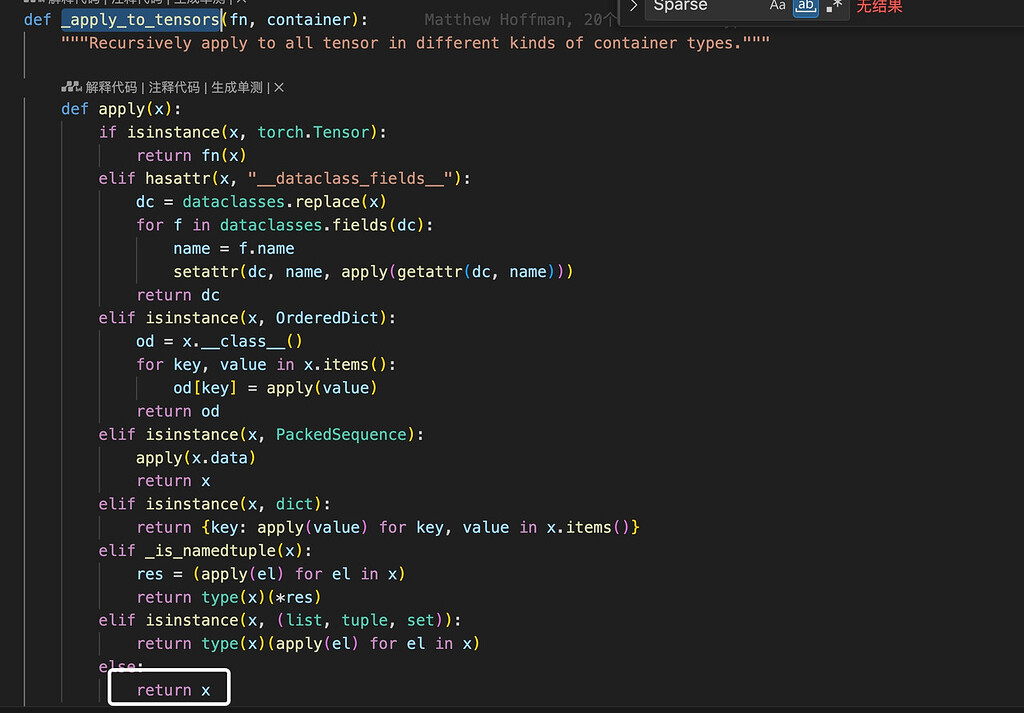The width and height of the screenshot is (1024, 713).
Task: Click the AI assistant code lens icon
Action: 71,87
